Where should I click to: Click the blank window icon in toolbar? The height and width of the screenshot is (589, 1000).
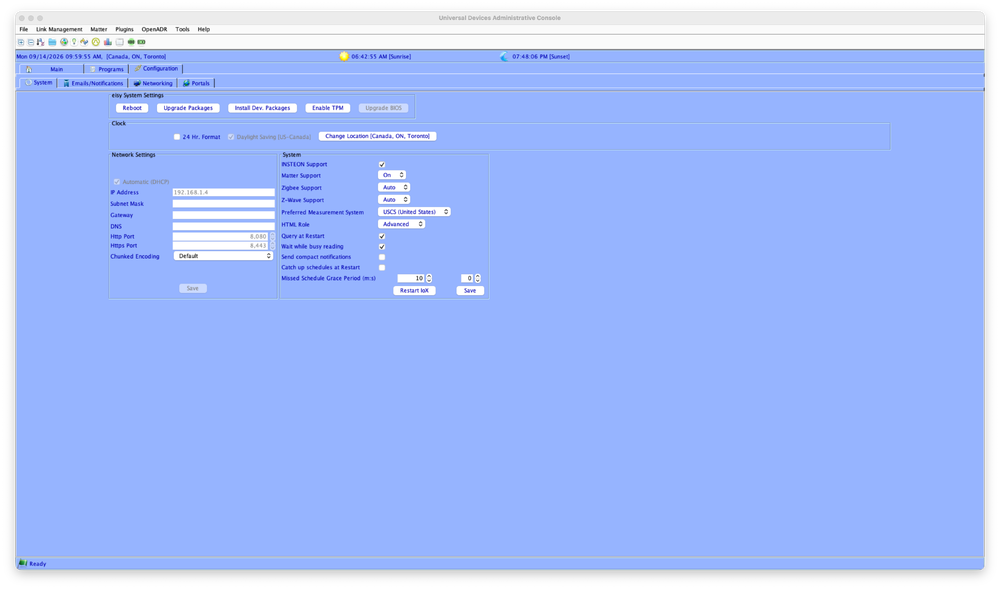tap(119, 42)
